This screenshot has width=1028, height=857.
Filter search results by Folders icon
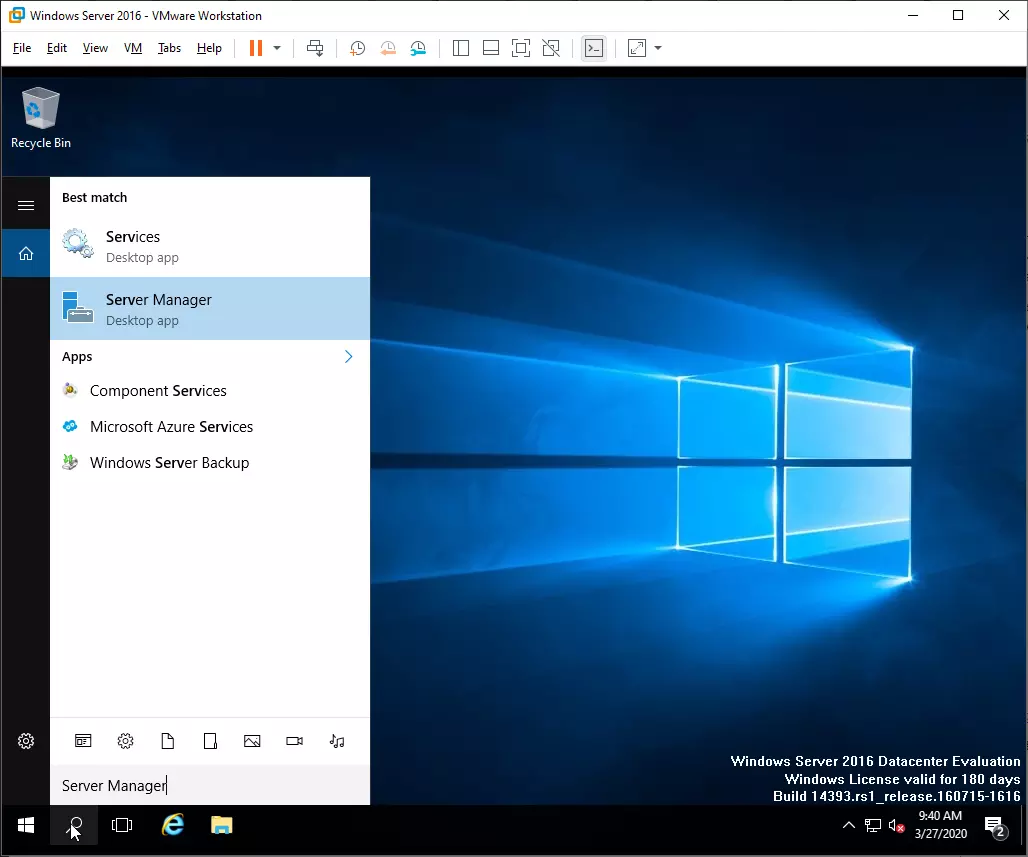(210, 741)
